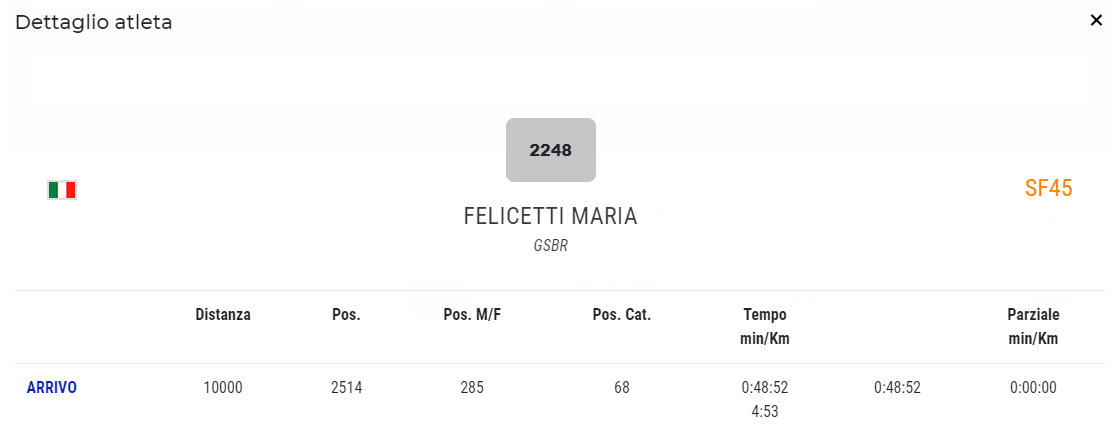This screenshot has height=438, width=1118.
Task: Click the Distanza column header
Action: pos(223,314)
